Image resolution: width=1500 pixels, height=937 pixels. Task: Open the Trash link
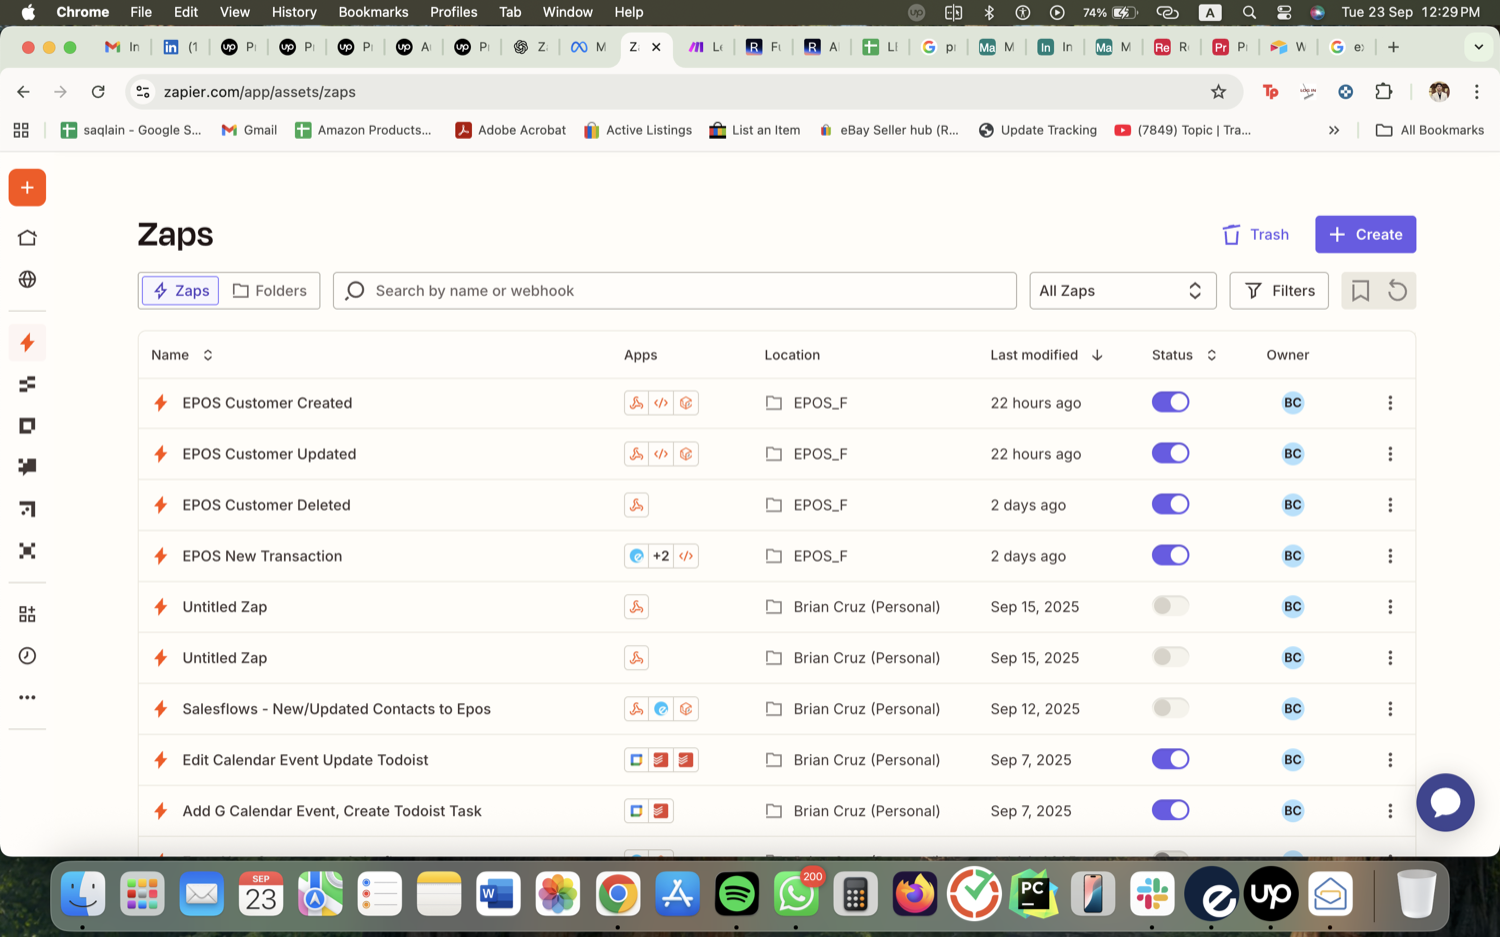(x=1255, y=234)
